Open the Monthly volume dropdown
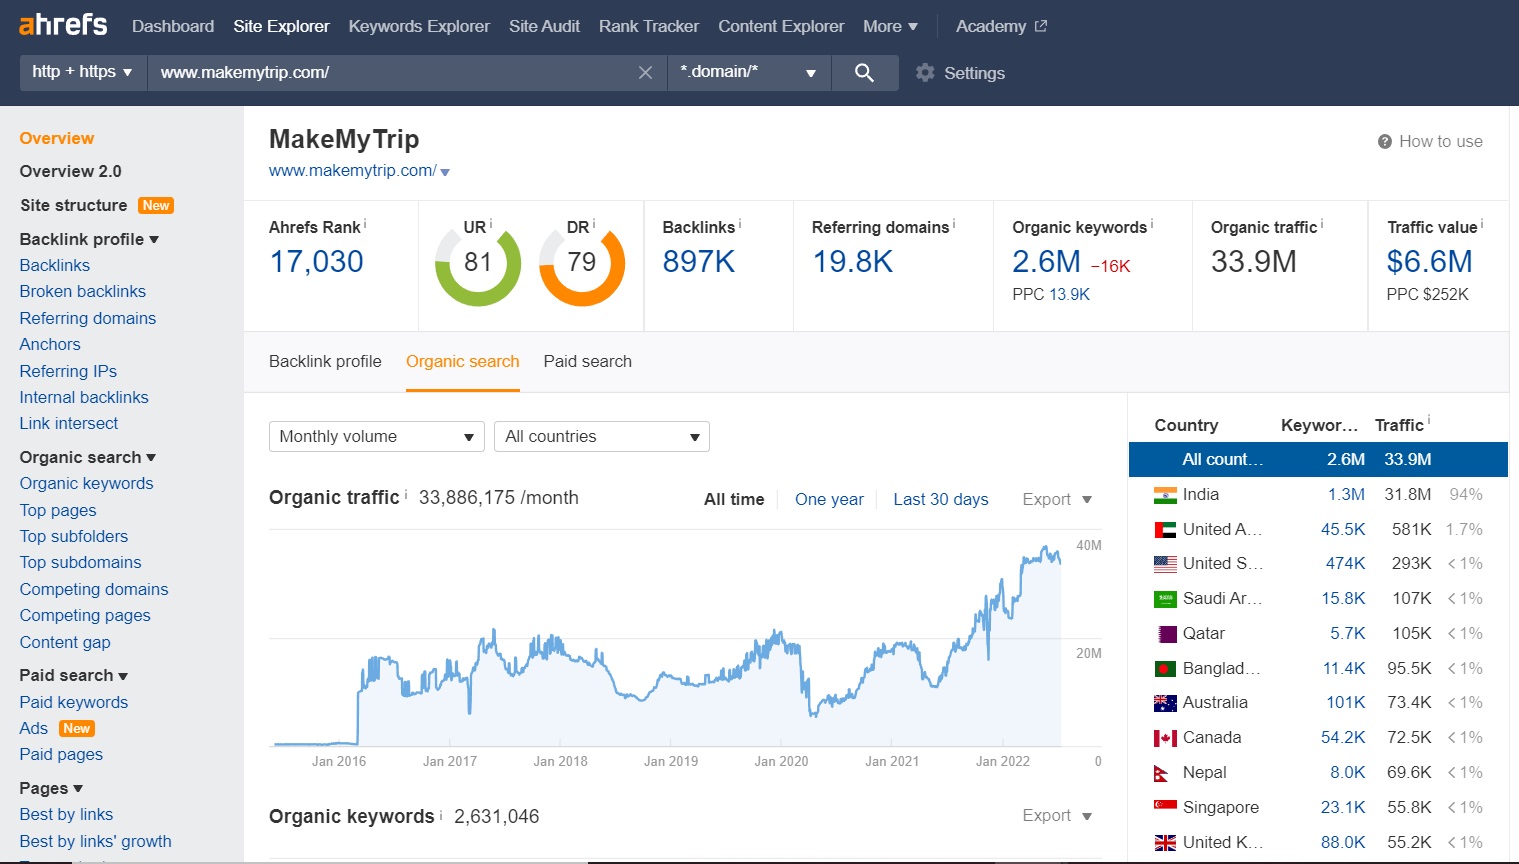This screenshot has width=1519, height=864. click(x=377, y=436)
